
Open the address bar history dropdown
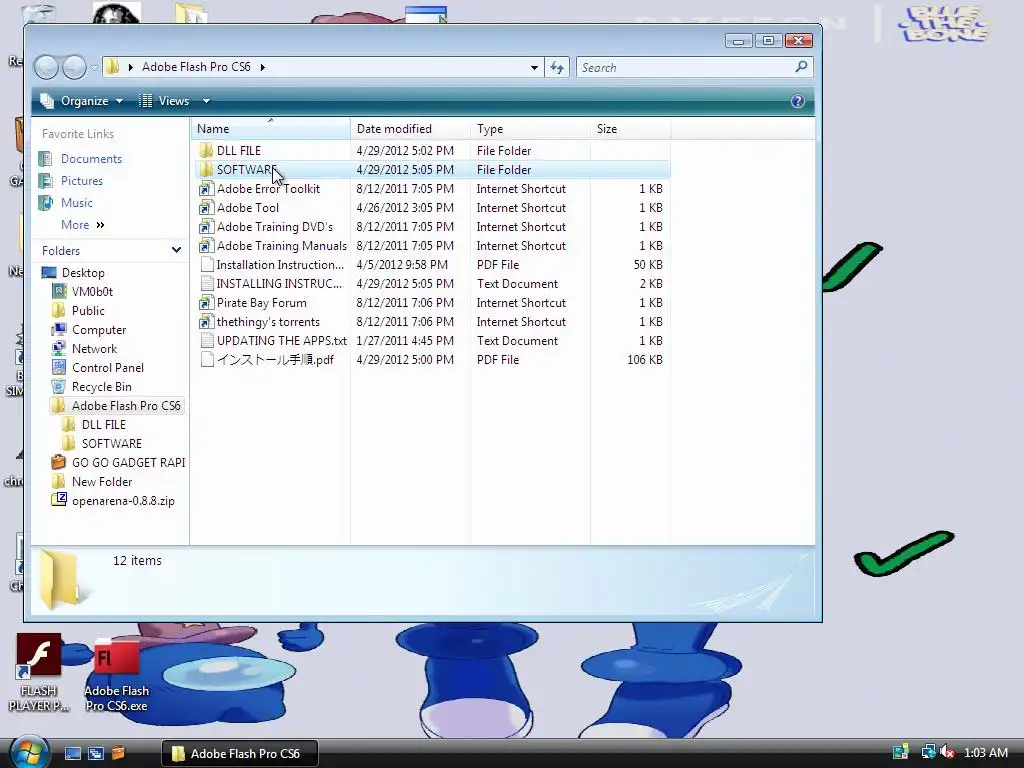[x=534, y=67]
